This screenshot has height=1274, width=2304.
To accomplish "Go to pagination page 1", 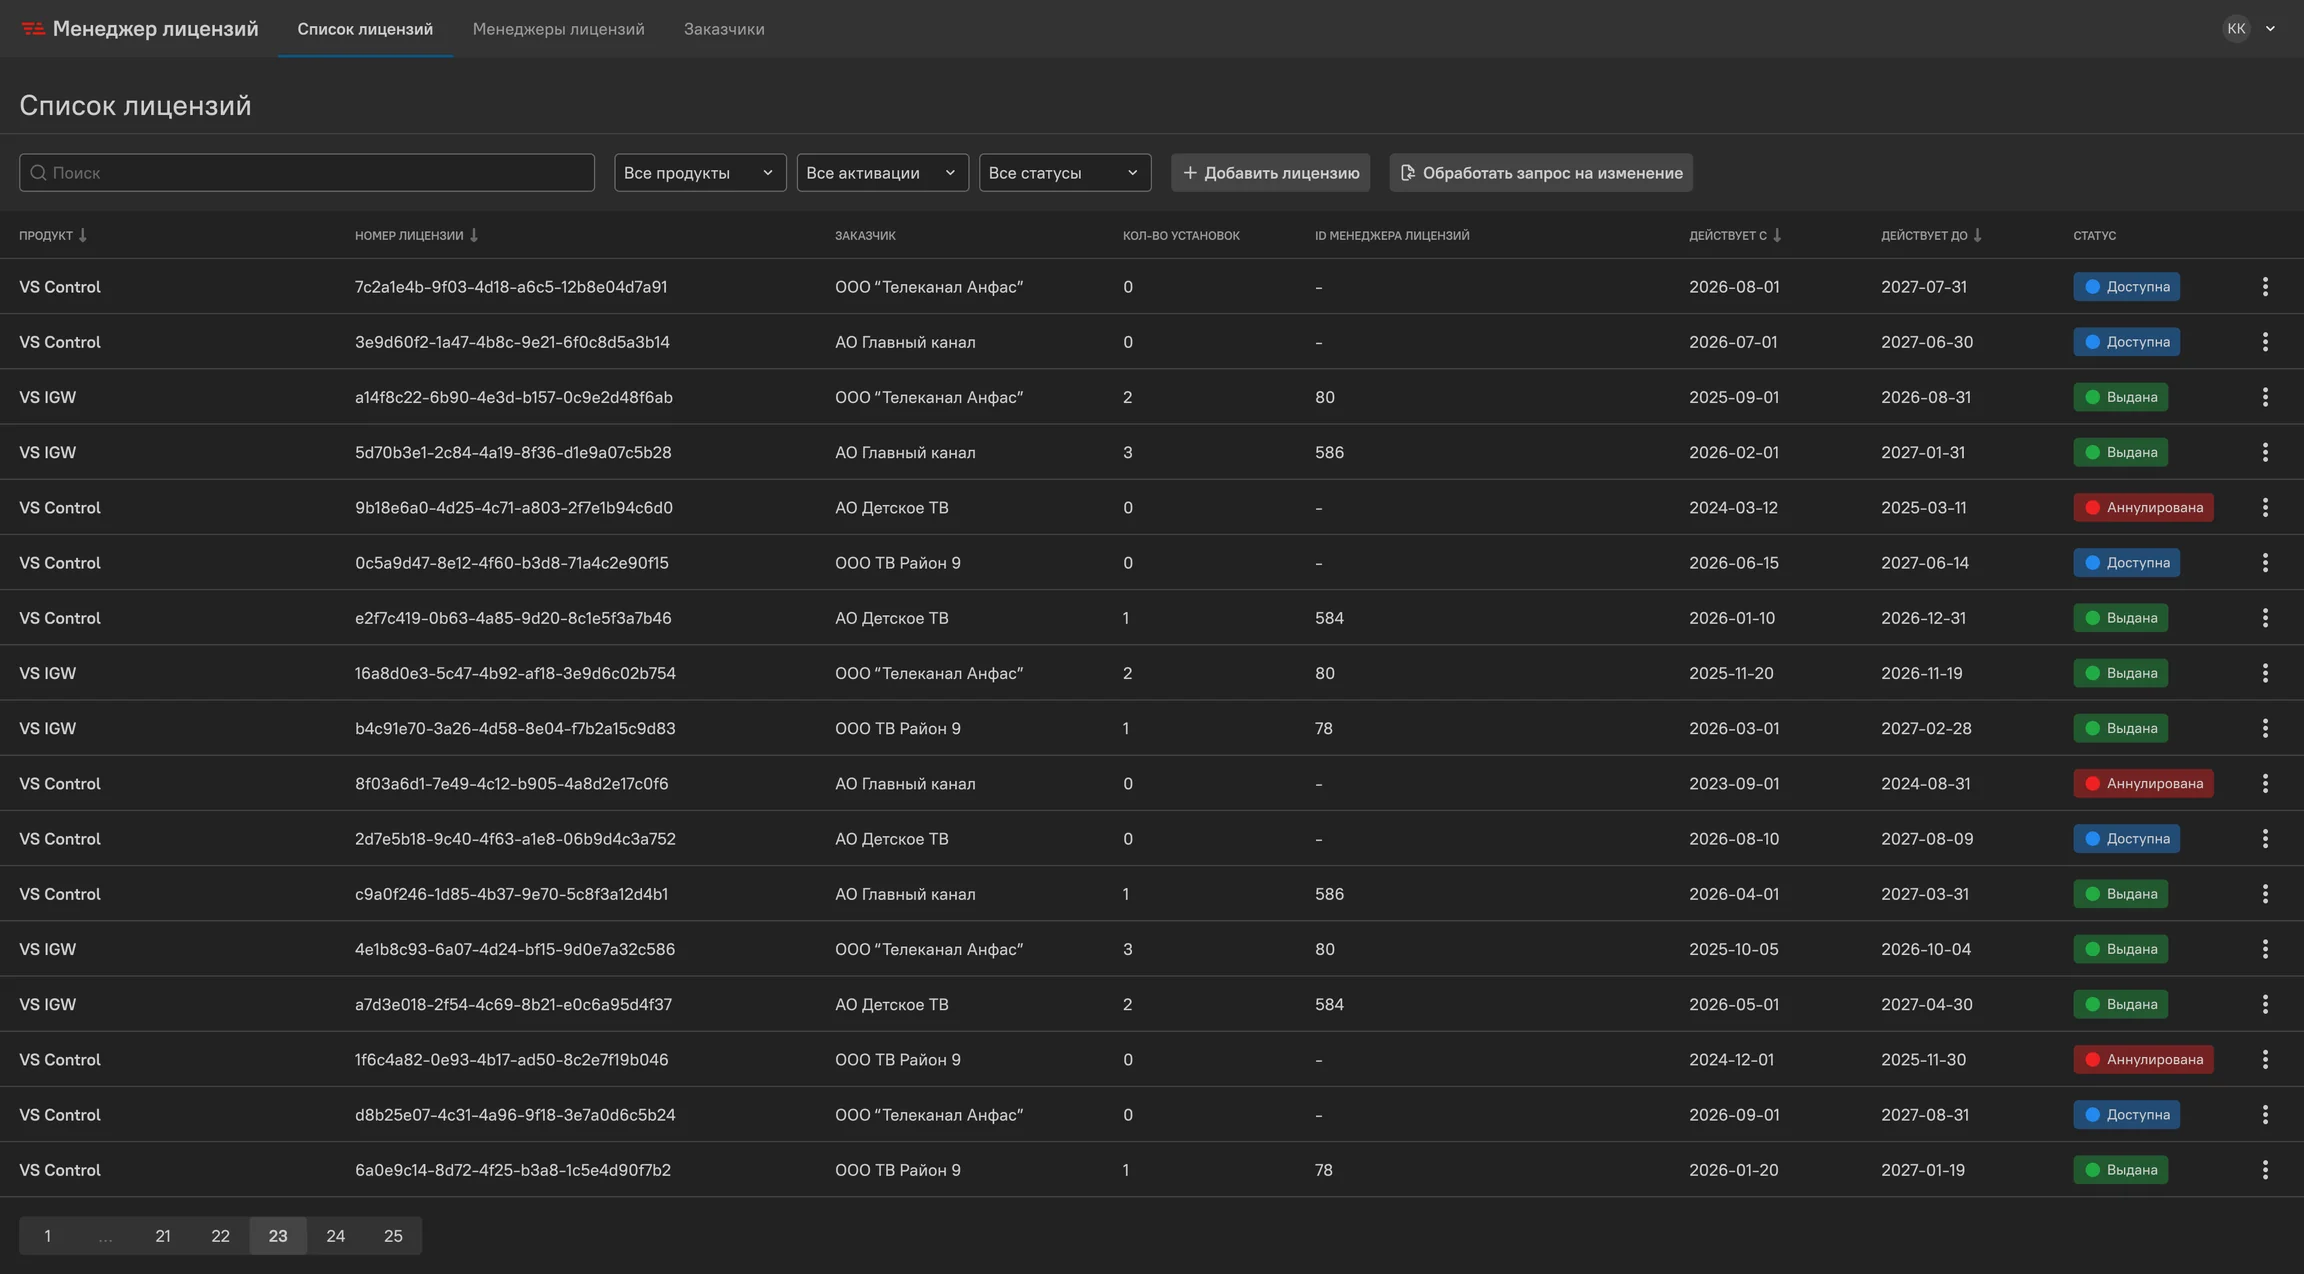I will (47, 1236).
